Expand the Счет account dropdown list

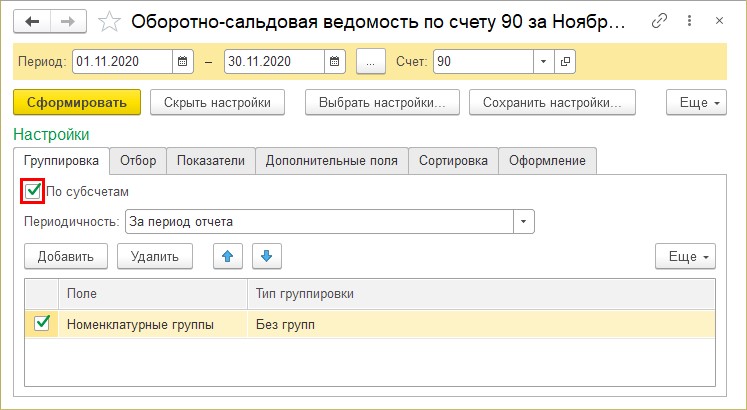pos(543,62)
